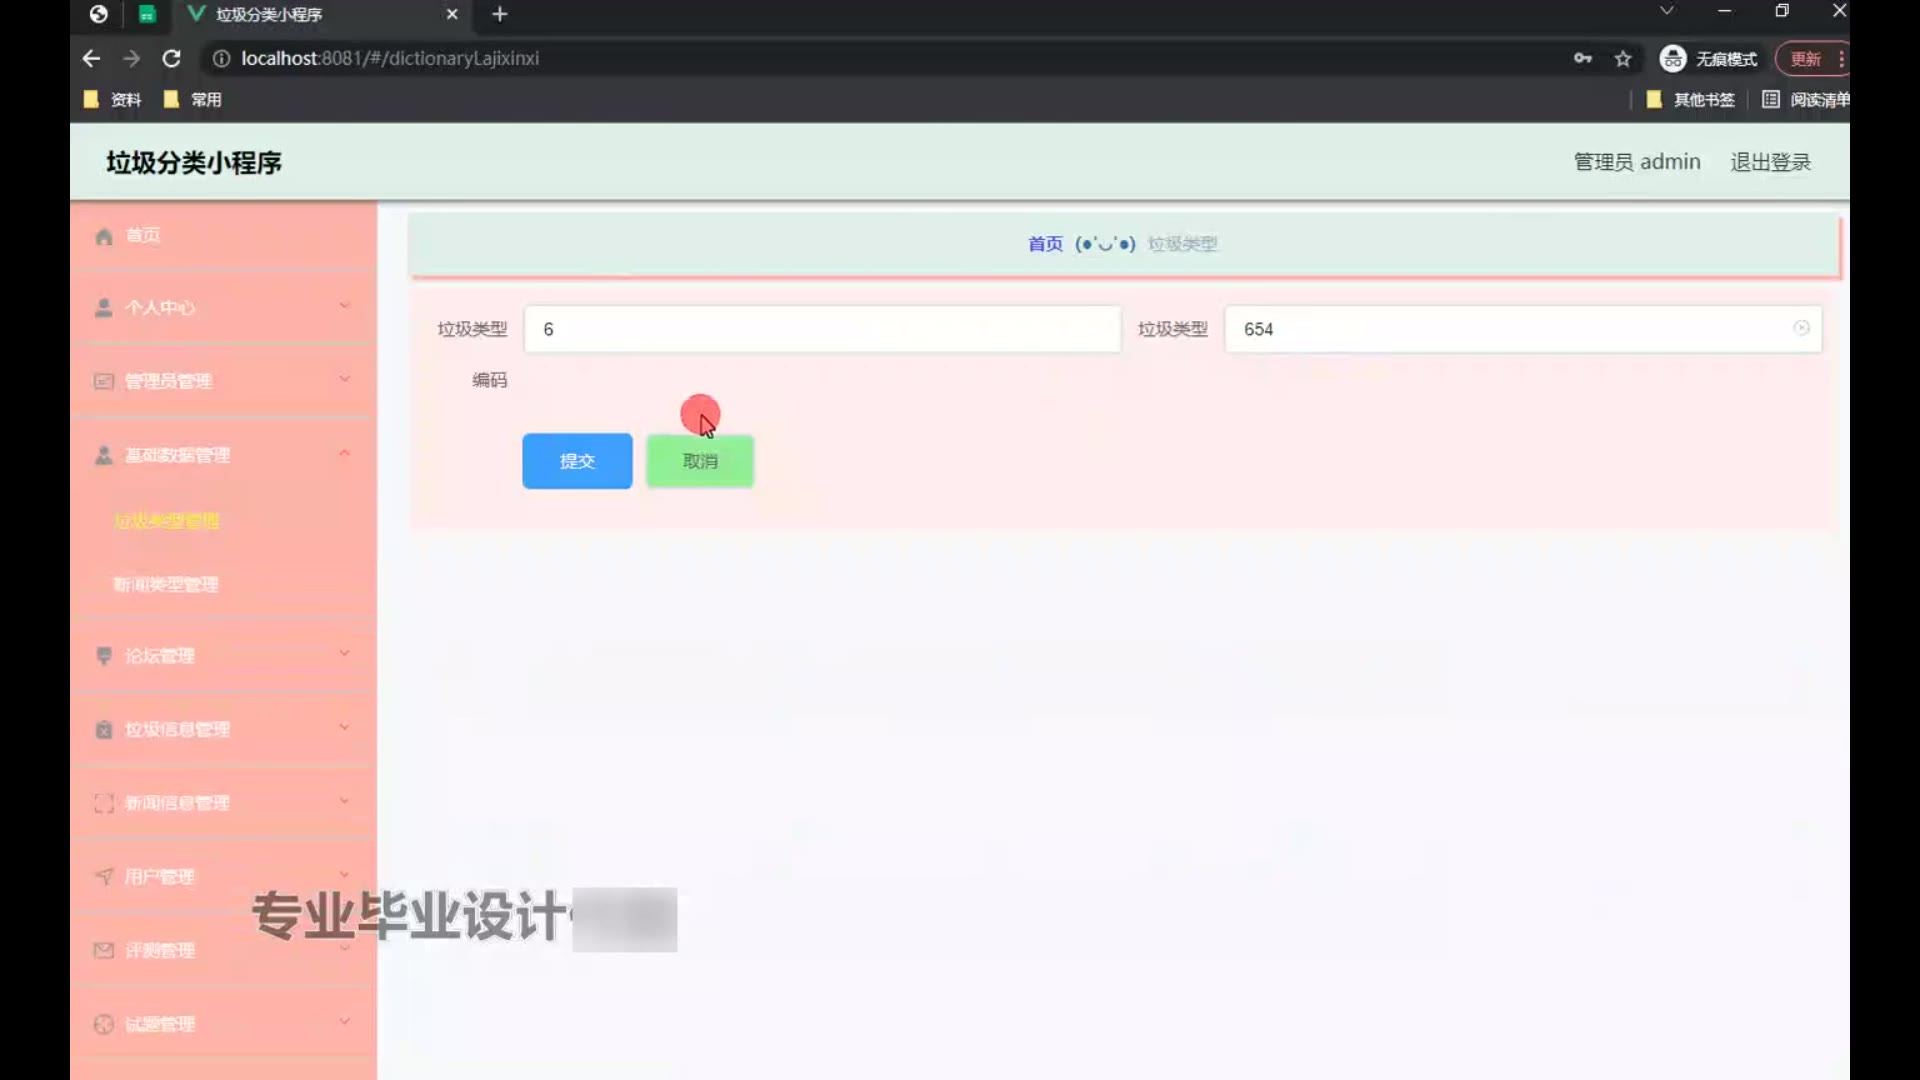Open the 新闻类型管理 submenu item
The width and height of the screenshot is (1920, 1080).
coord(166,585)
